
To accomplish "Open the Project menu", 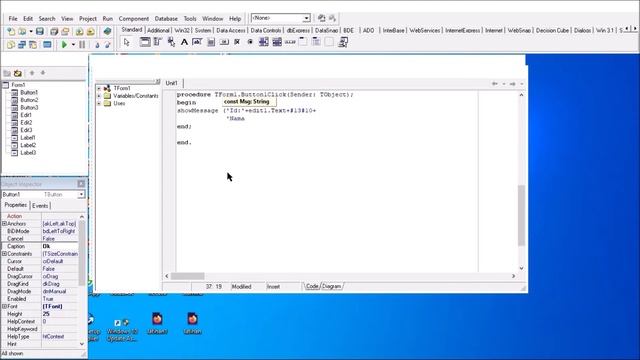I will tap(88, 19).
